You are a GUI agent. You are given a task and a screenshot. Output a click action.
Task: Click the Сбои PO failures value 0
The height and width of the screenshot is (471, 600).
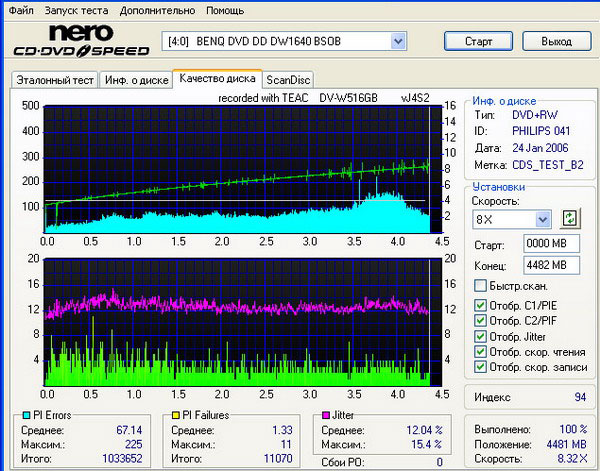[440, 462]
